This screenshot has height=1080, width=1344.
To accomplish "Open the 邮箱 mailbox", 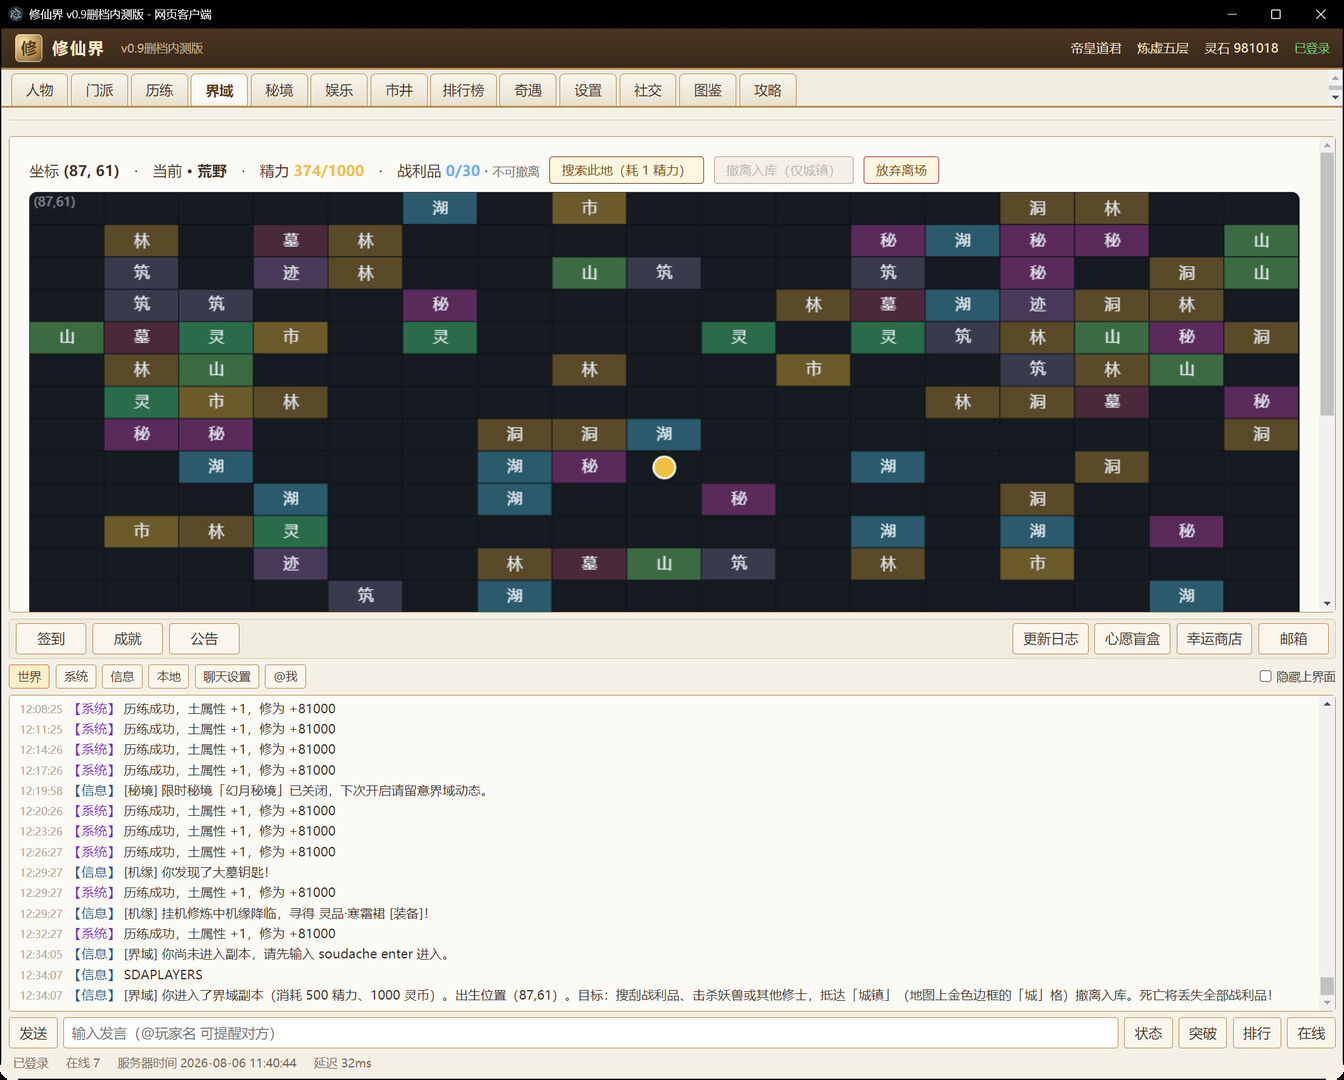I will (x=1294, y=639).
